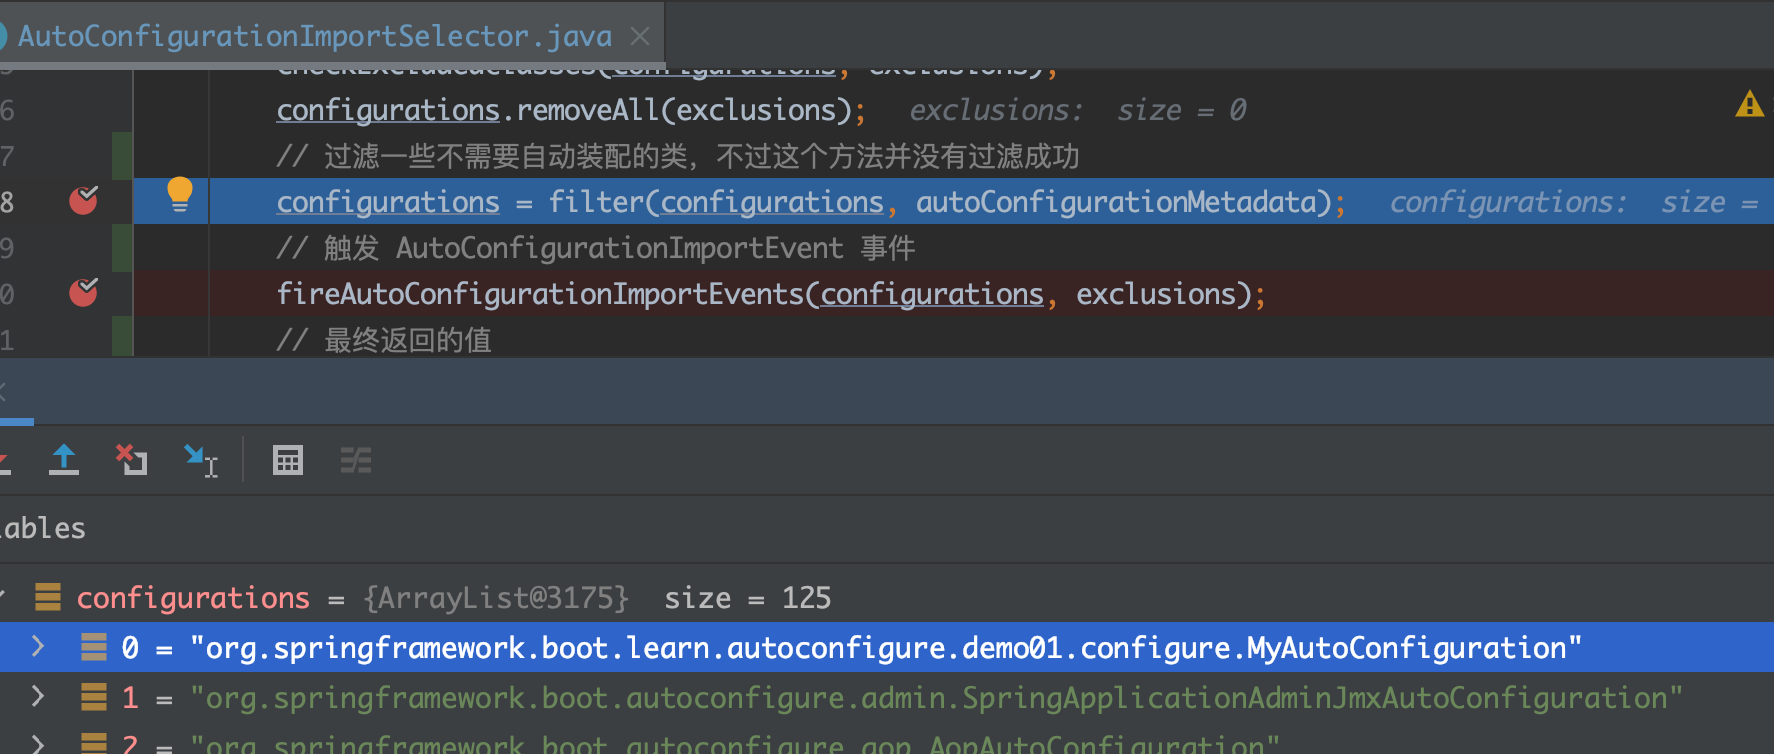Viewport: 1774px width, 754px height.
Task: Click the yellow lightbulb intention icon
Action: [x=179, y=193]
